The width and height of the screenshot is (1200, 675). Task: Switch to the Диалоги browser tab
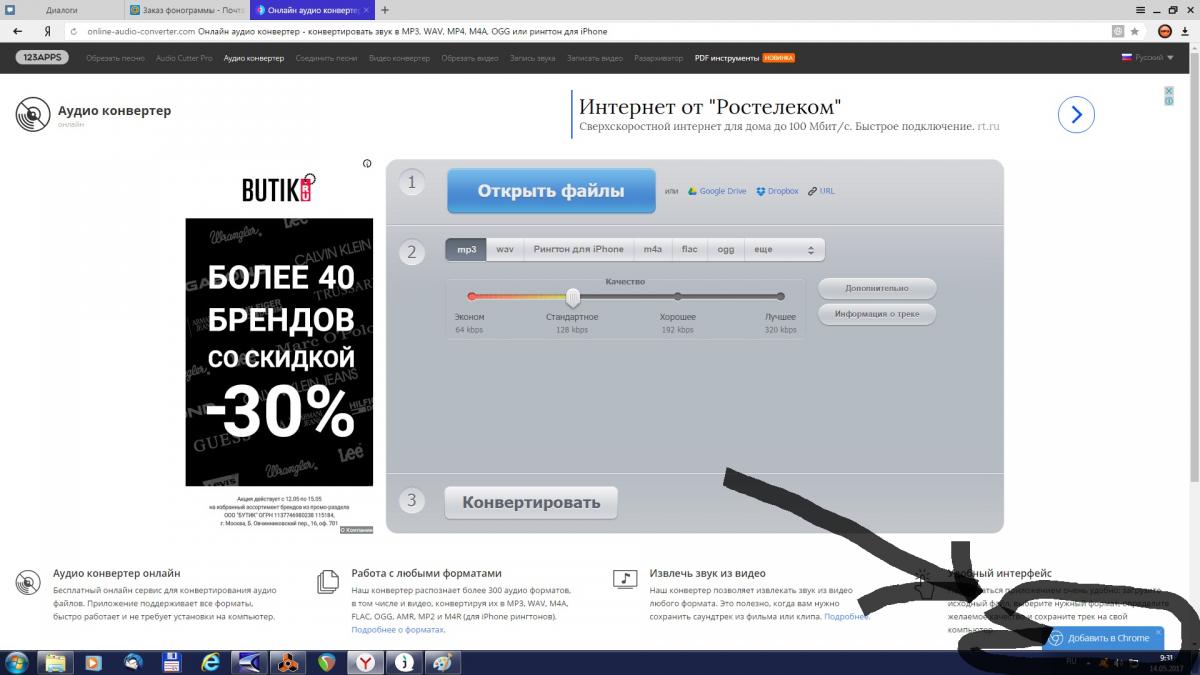point(61,9)
